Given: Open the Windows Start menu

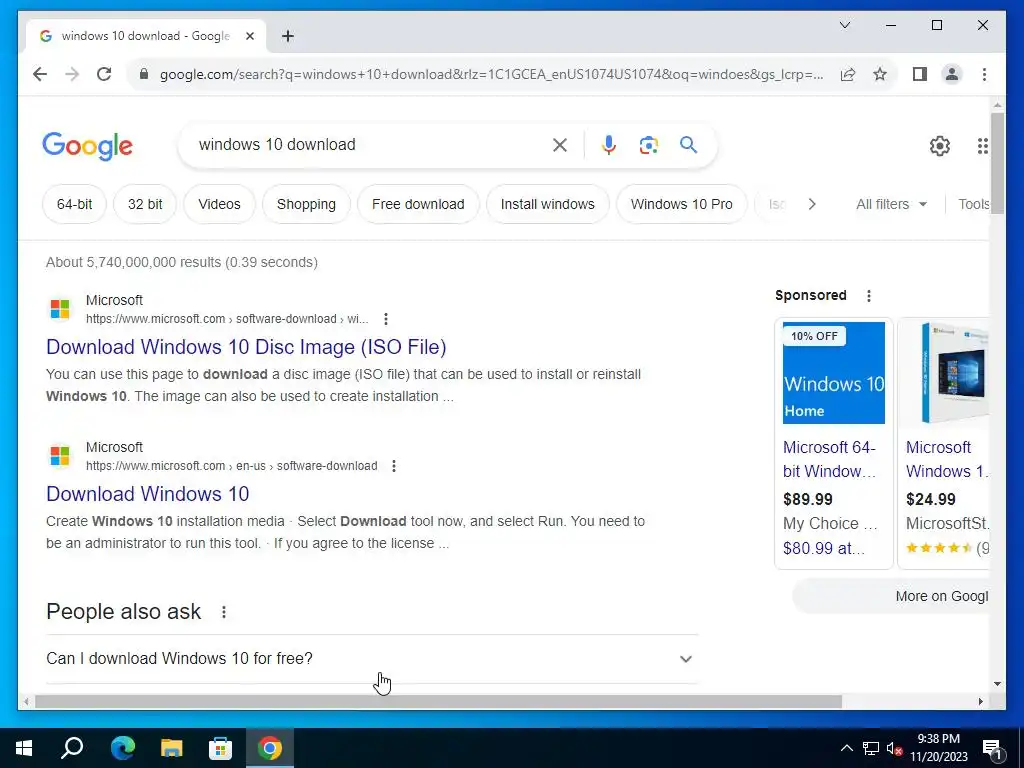Looking at the screenshot, I should pyautogui.click(x=24, y=748).
